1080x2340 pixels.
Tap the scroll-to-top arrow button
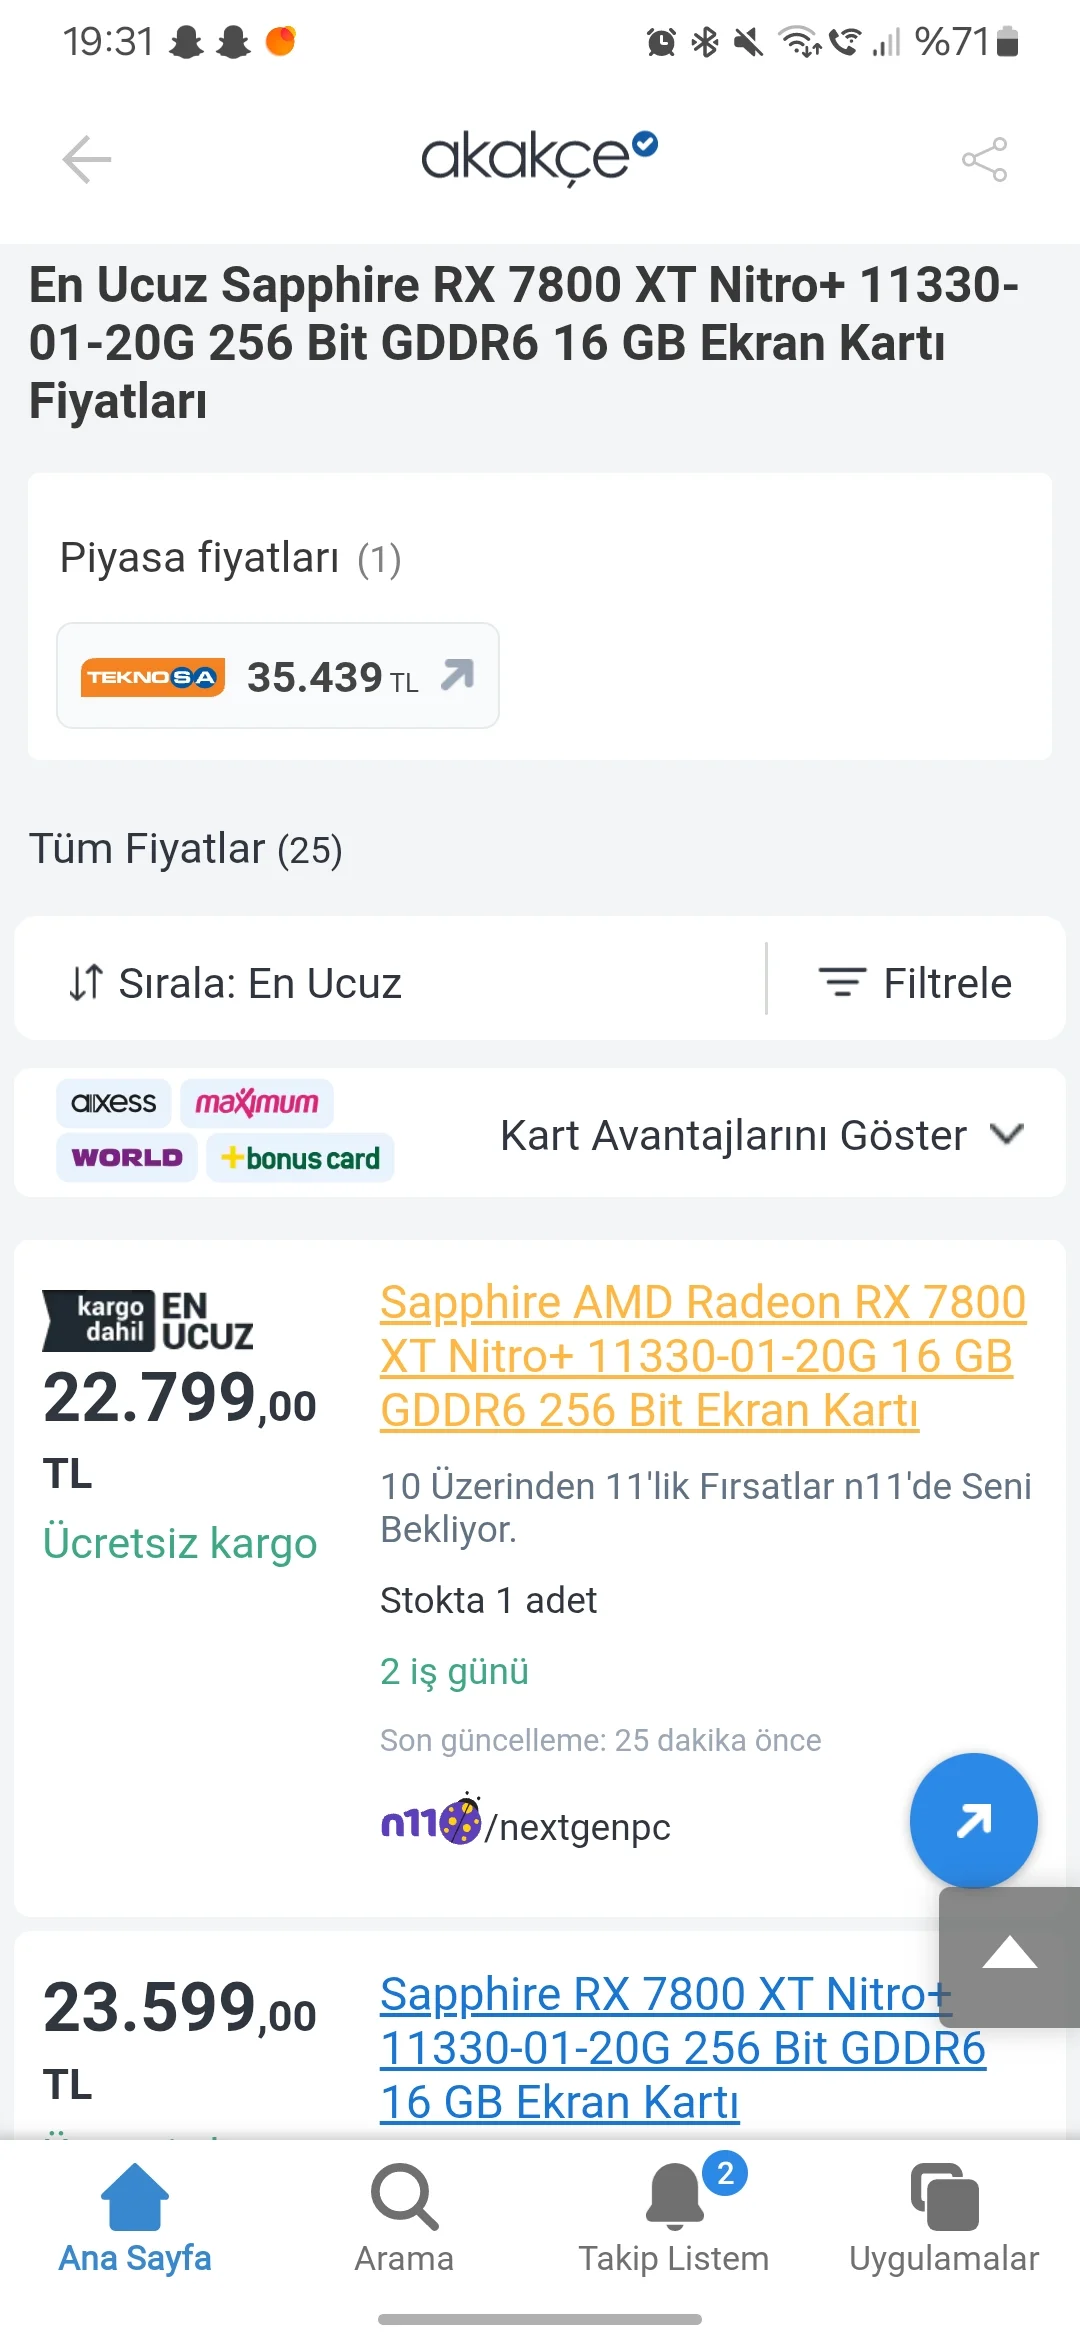pos(1009,1954)
